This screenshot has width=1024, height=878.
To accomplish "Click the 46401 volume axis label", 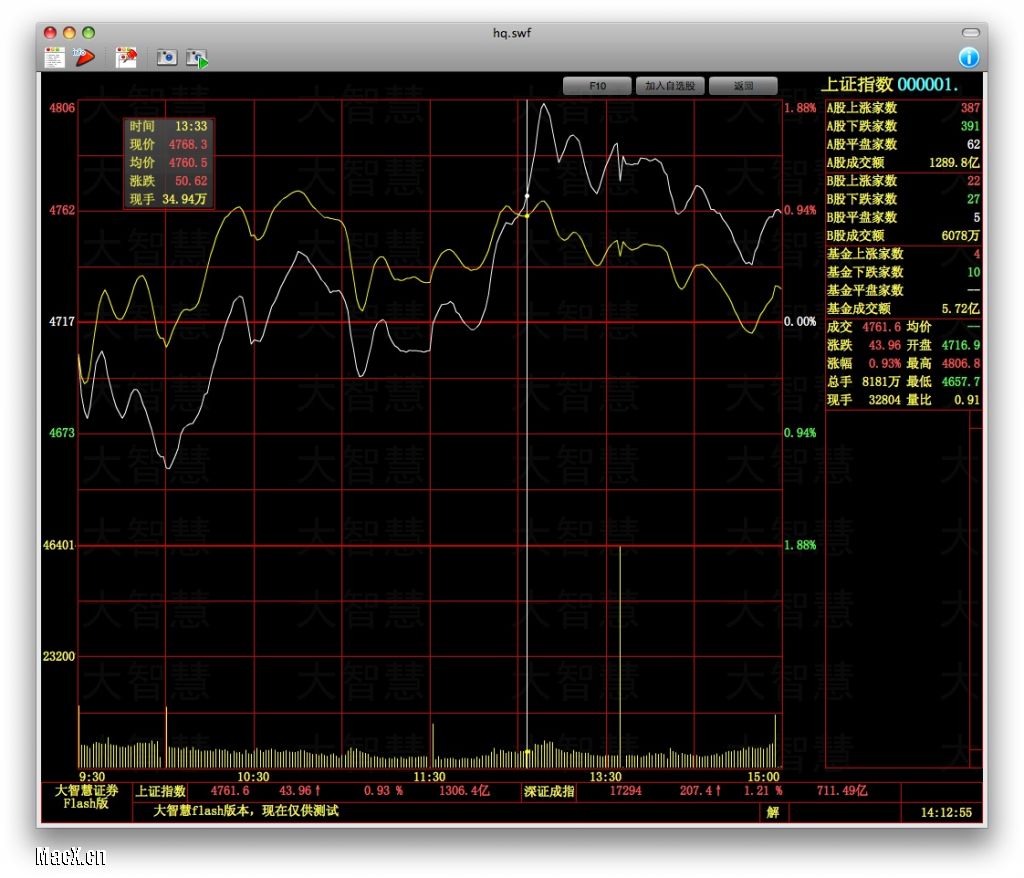I will click(x=59, y=545).
